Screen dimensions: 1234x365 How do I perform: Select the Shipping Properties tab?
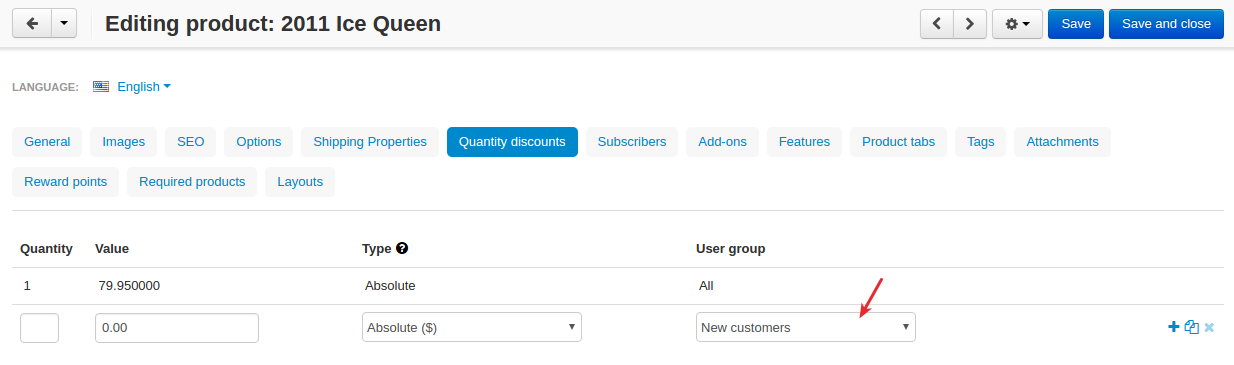[370, 142]
